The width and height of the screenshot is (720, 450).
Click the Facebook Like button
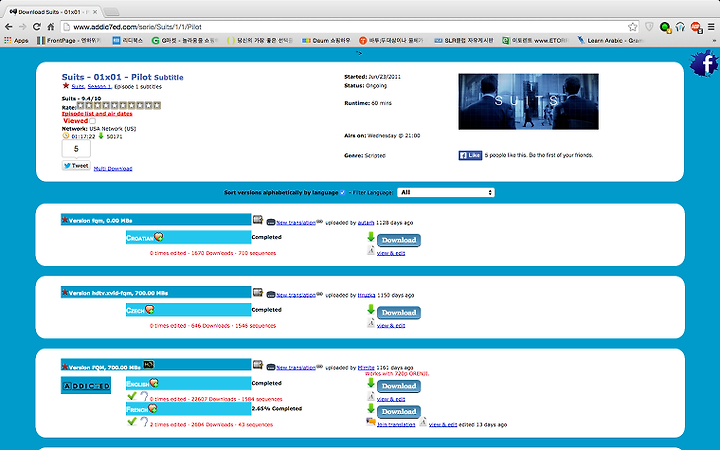[x=470, y=155]
